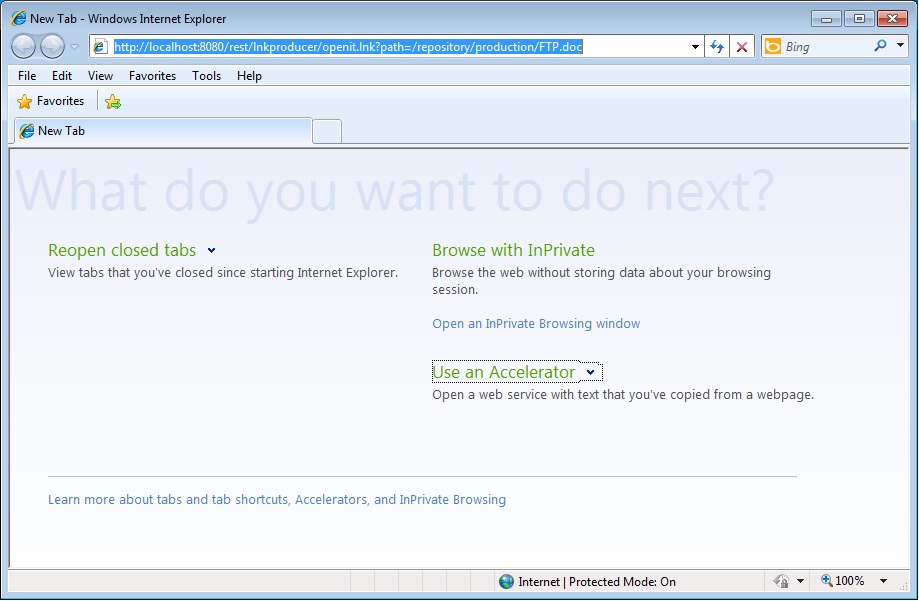Expand the zoom level dropdown arrow

click(x=883, y=581)
